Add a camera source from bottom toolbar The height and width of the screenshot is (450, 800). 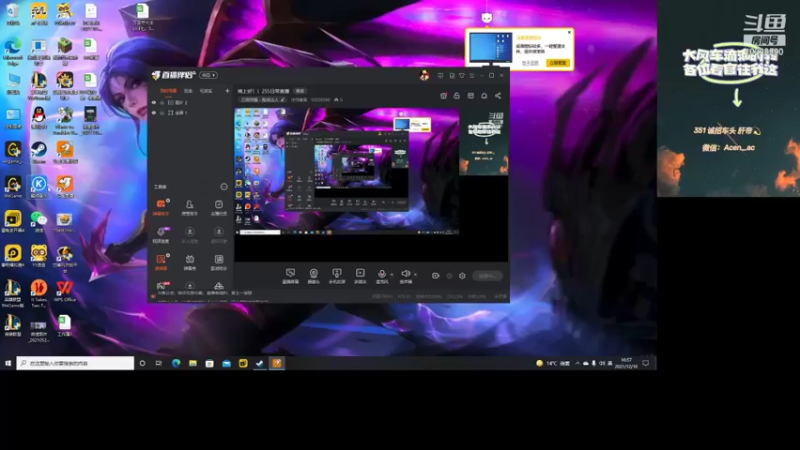pos(313,276)
